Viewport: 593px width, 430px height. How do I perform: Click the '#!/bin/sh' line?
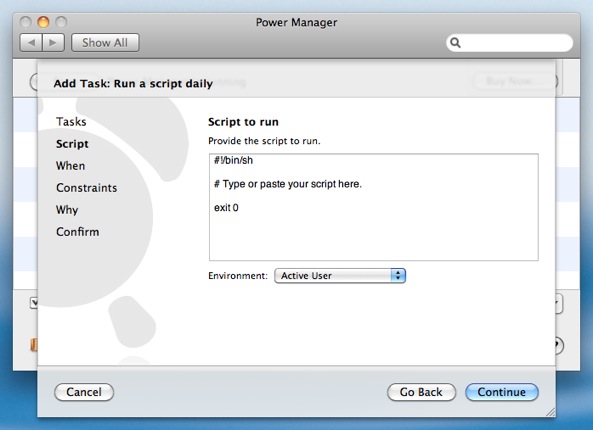[233, 160]
